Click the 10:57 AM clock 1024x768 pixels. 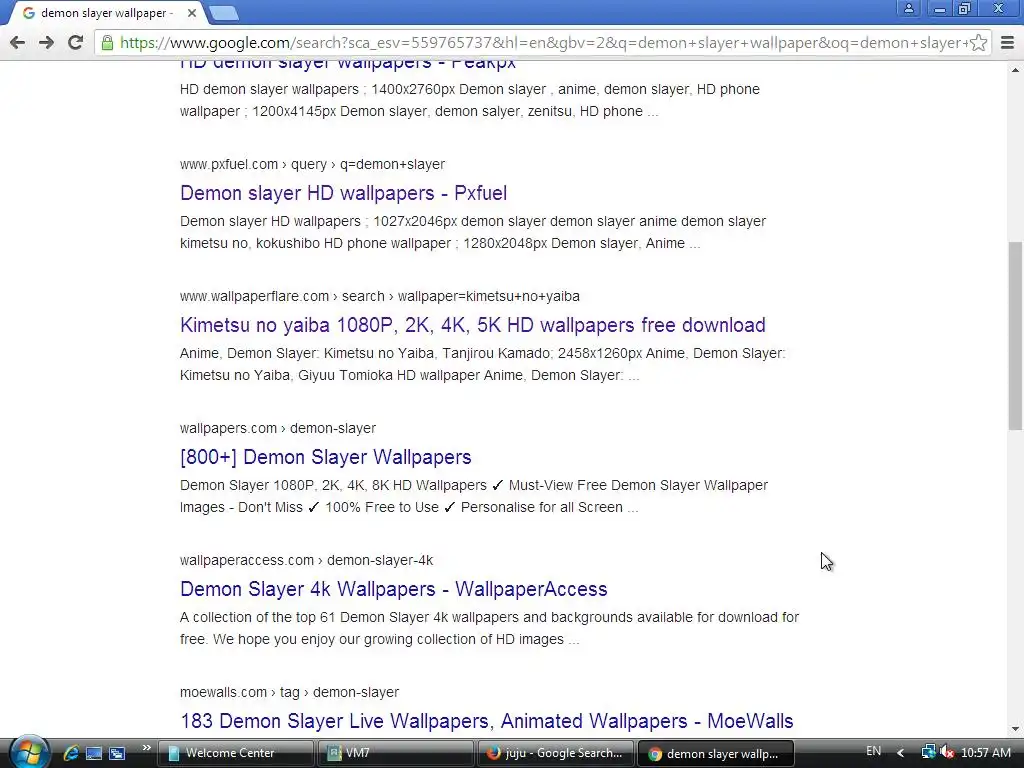[x=986, y=753]
